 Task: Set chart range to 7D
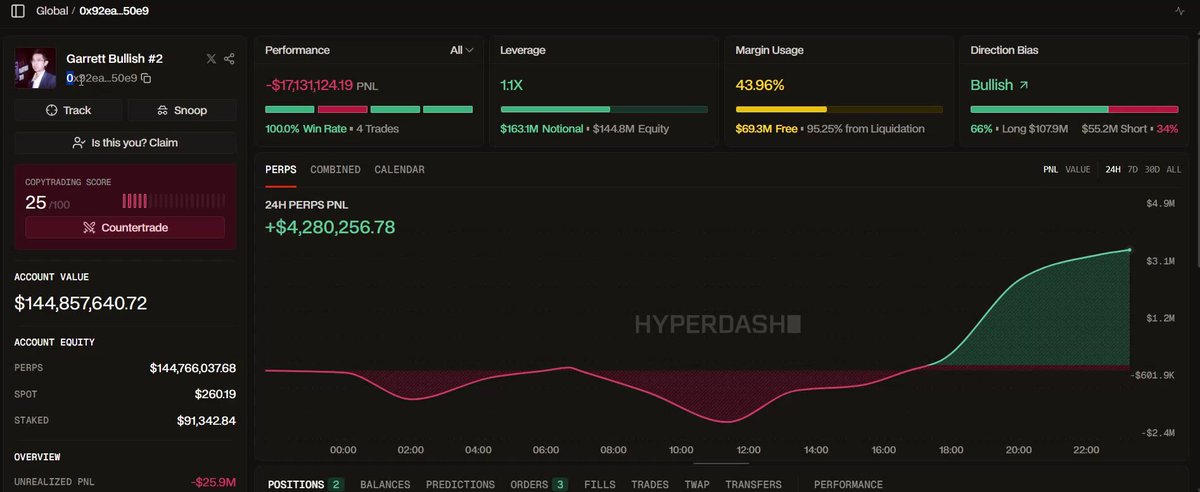pos(1133,170)
